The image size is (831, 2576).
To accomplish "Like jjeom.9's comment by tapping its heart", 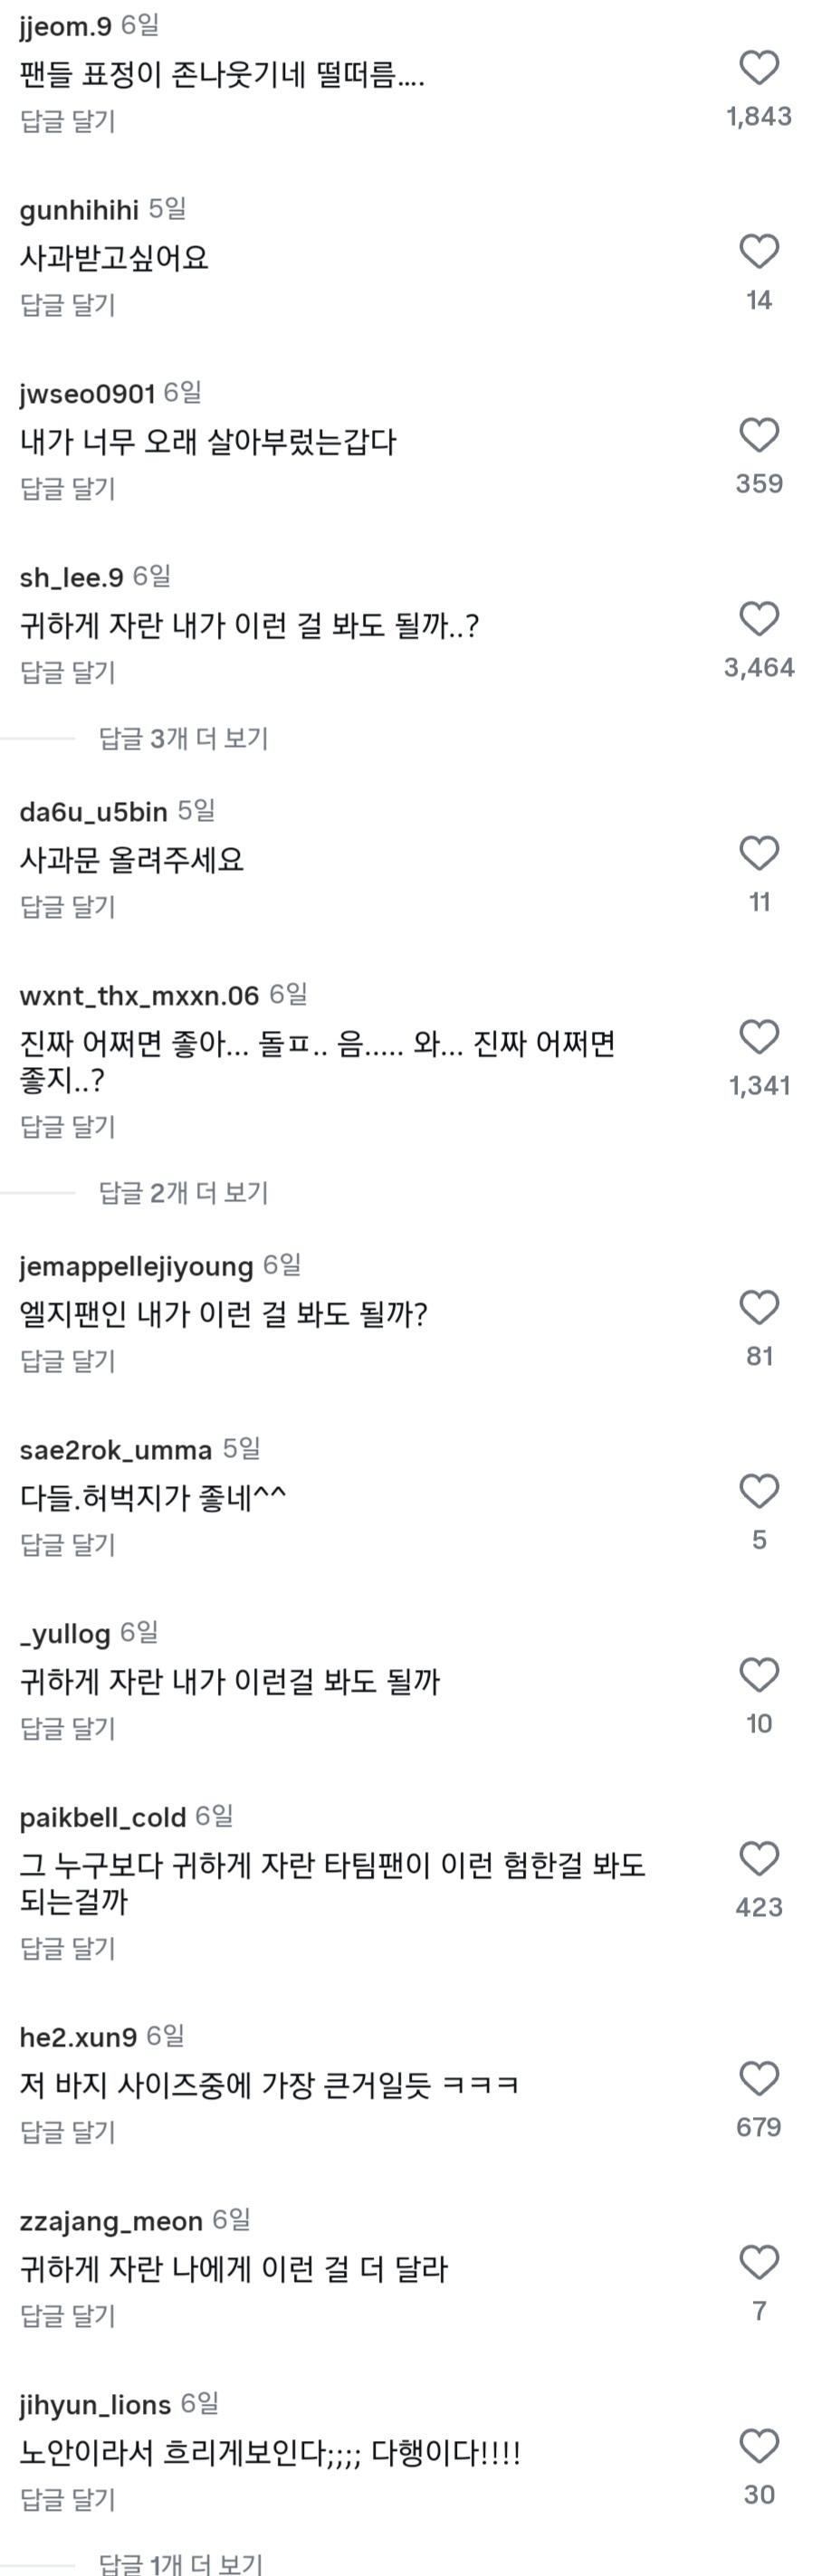I will 760,67.
